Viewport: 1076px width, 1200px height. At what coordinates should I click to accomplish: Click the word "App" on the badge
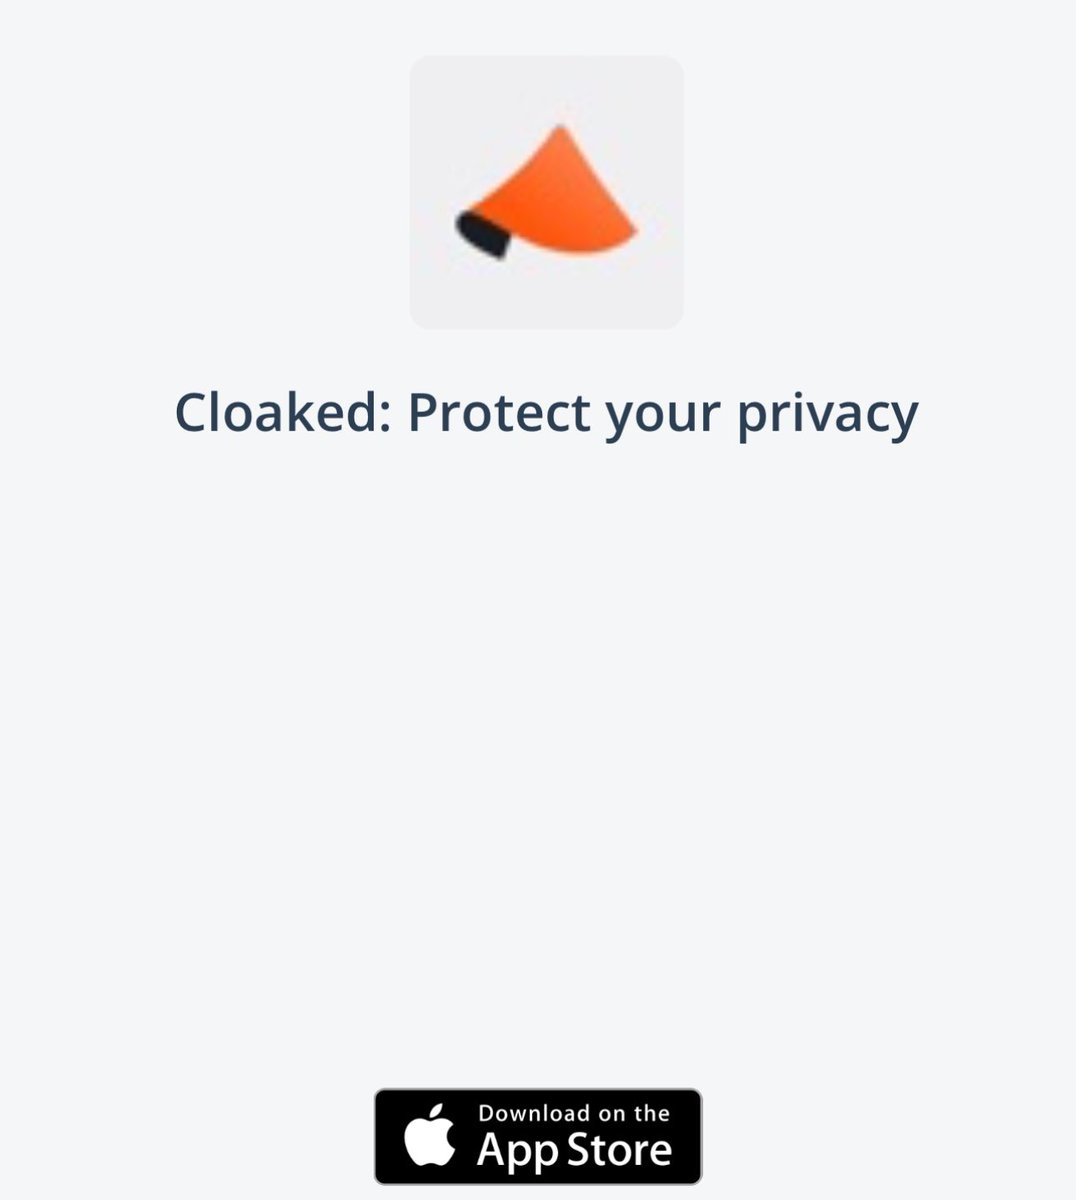tap(520, 1151)
